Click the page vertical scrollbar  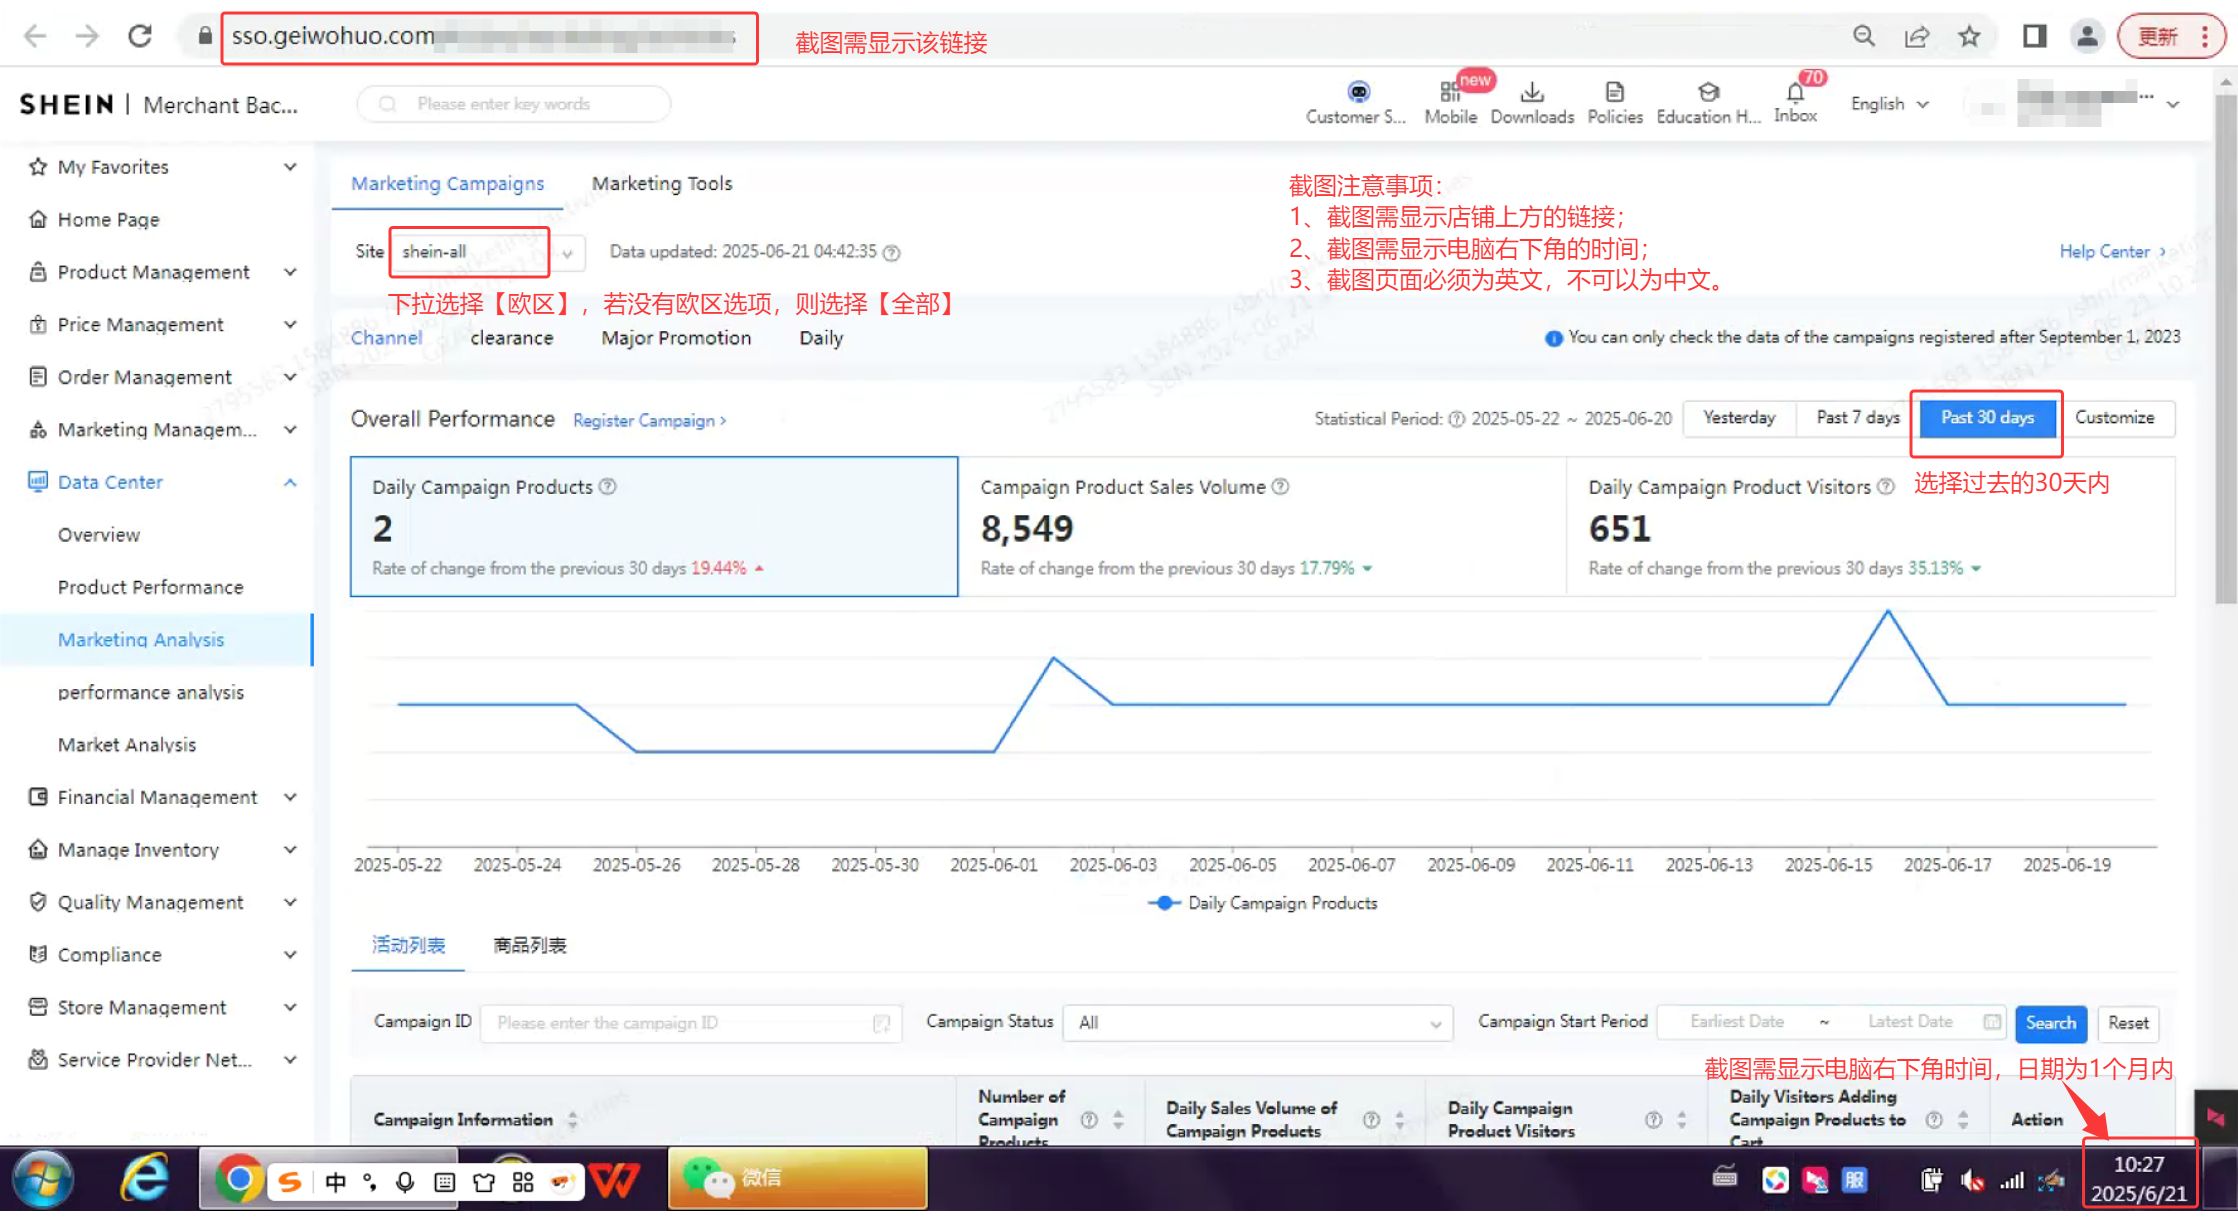click(2225, 350)
